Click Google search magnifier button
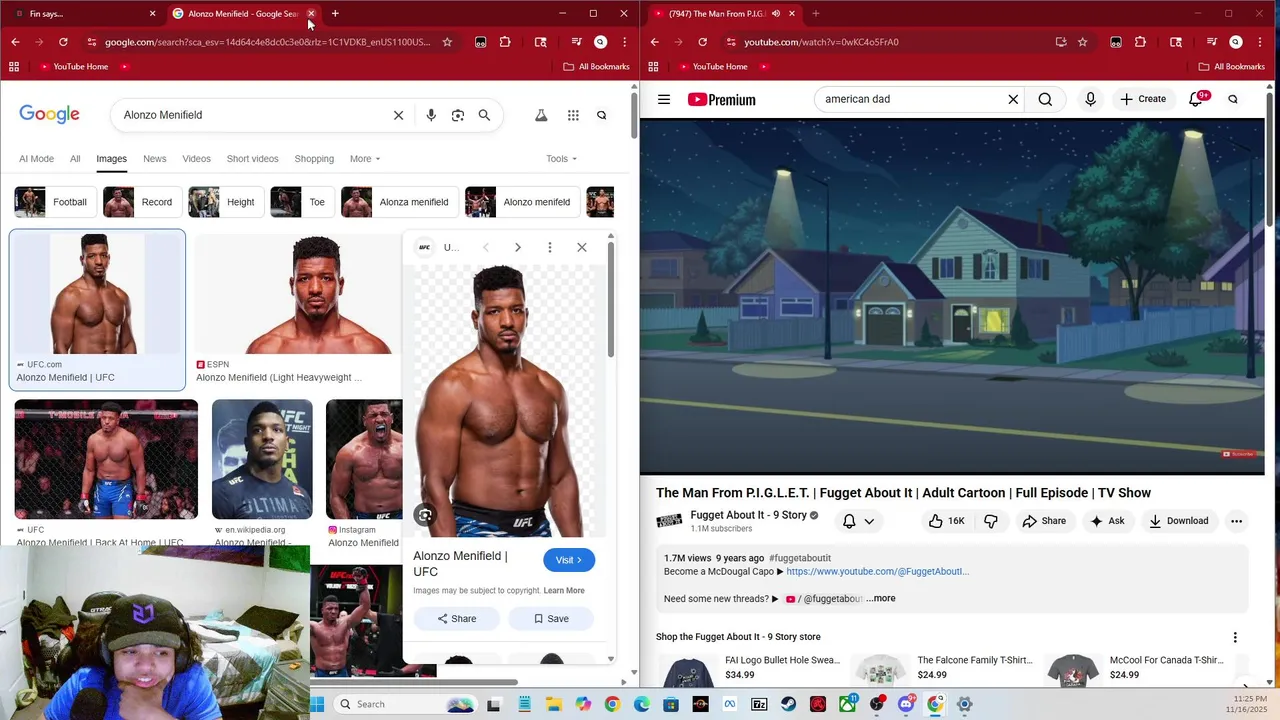Screen dimensions: 1280x720 (484, 115)
